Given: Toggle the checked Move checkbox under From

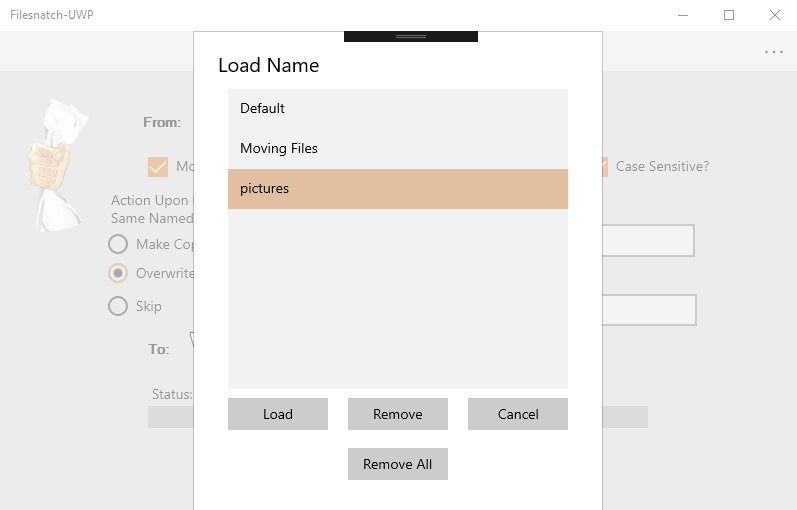Looking at the screenshot, I should (x=158, y=167).
